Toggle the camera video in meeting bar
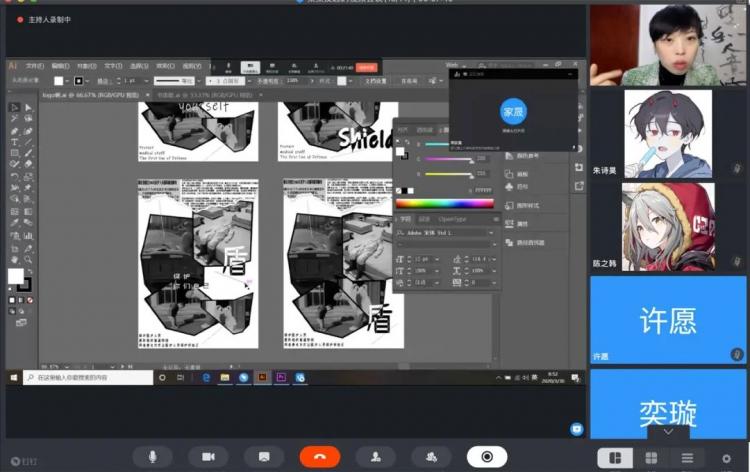The height and width of the screenshot is (472, 750). 208,457
